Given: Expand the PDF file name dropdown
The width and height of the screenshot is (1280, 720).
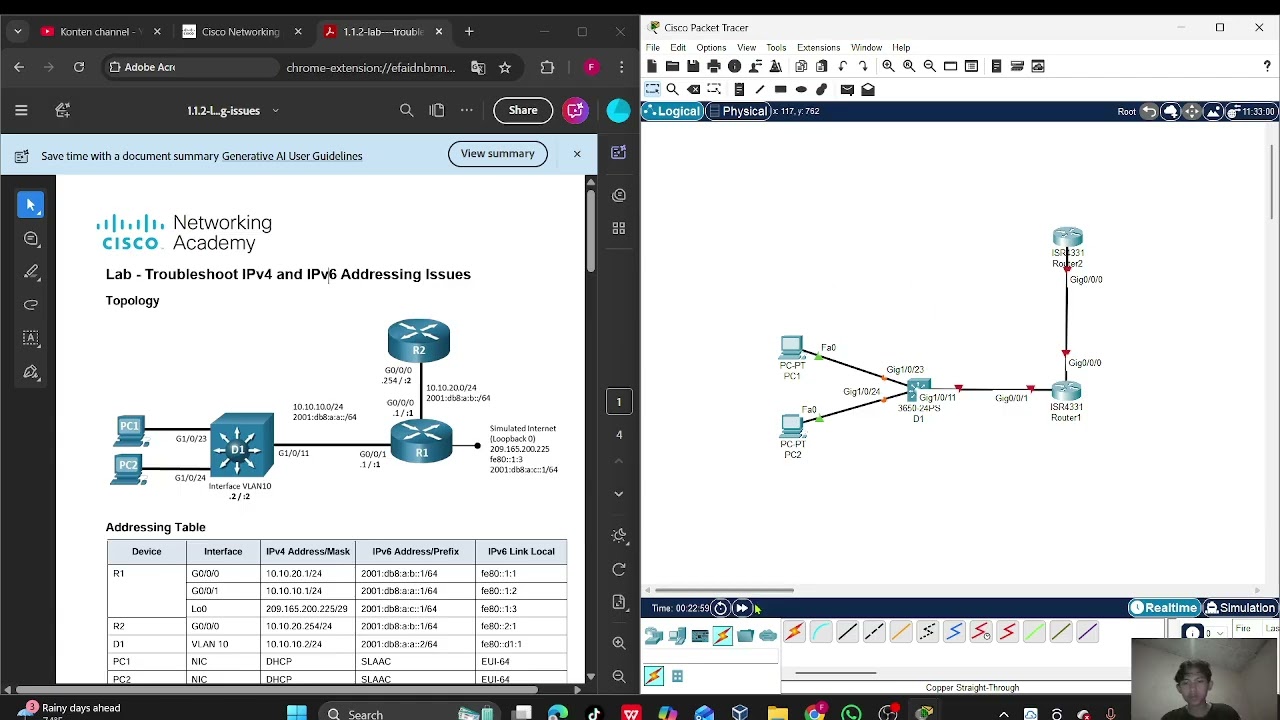Looking at the screenshot, I should pyautogui.click(x=275, y=111).
